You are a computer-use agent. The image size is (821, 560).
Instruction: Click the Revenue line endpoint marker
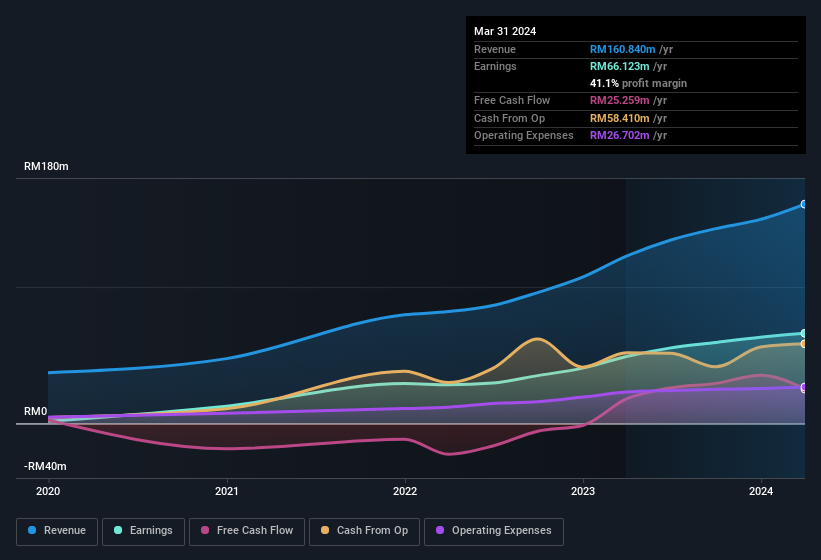[x=803, y=204]
